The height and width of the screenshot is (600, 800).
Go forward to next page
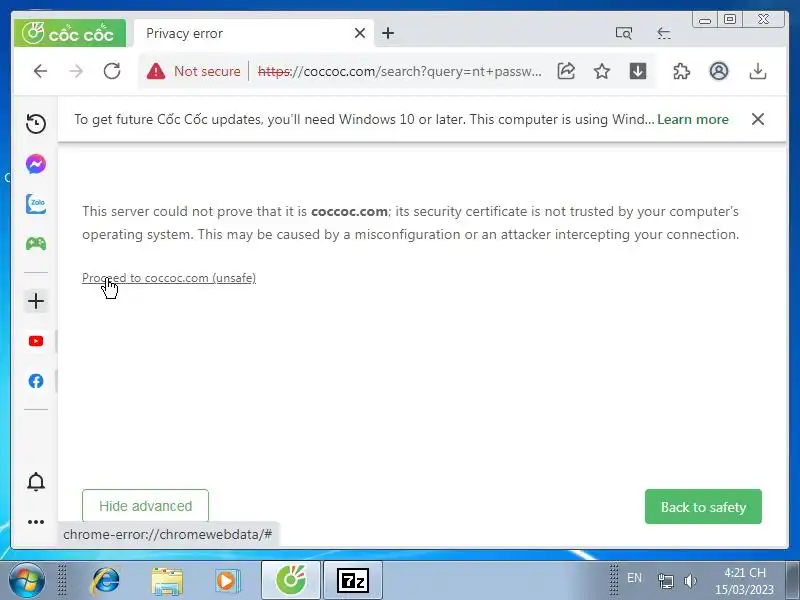76,71
